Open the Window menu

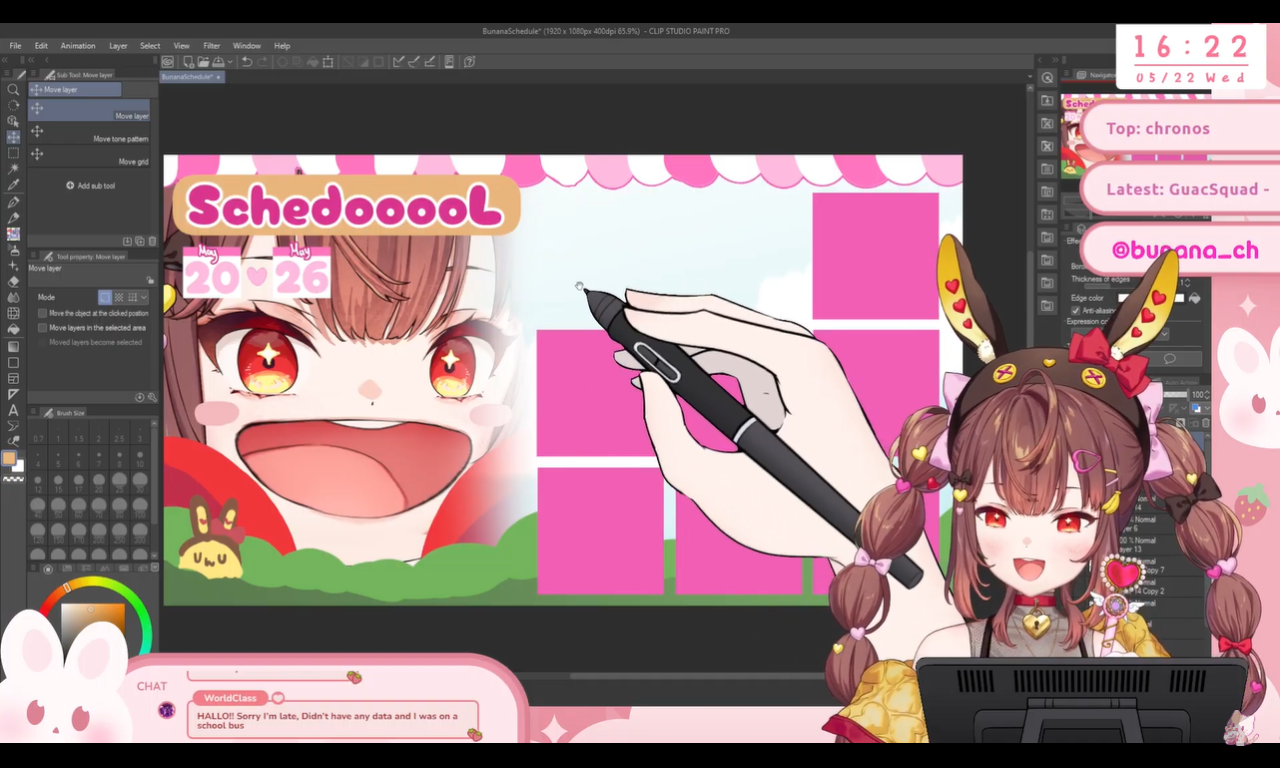click(247, 46)
